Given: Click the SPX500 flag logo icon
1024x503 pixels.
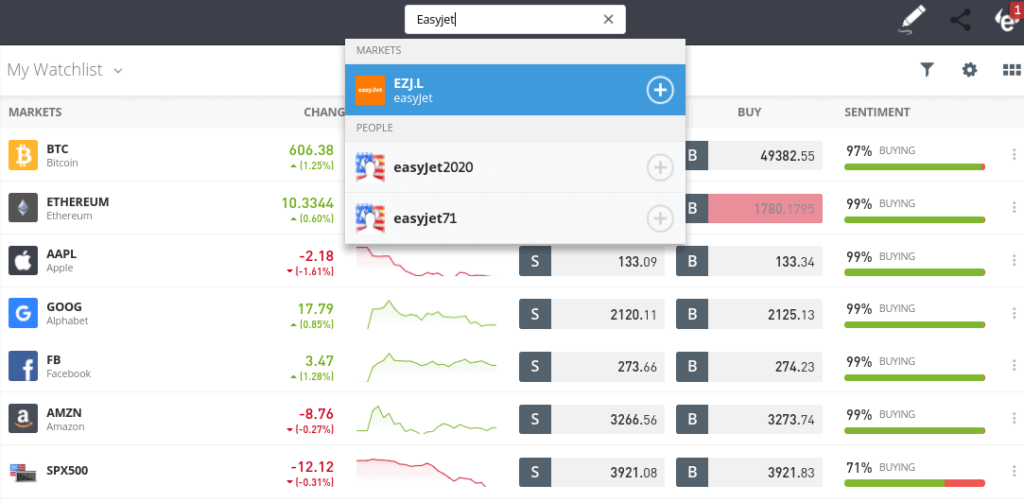Looking at the screenshot, I should point(23,472).
